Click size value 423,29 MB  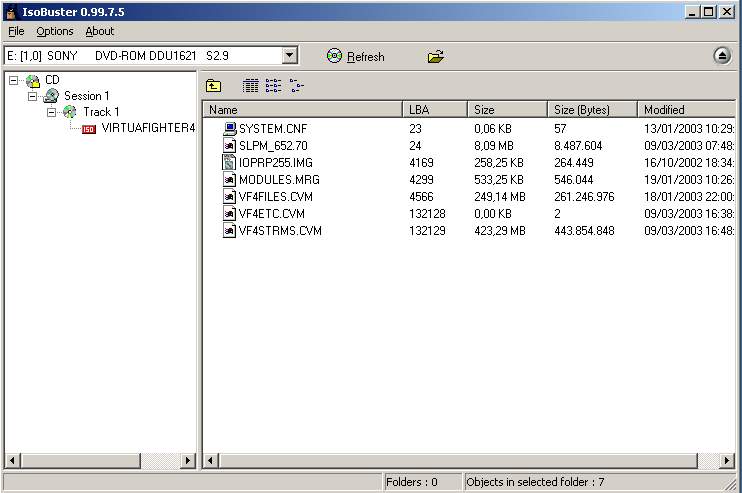click(500, 231)
